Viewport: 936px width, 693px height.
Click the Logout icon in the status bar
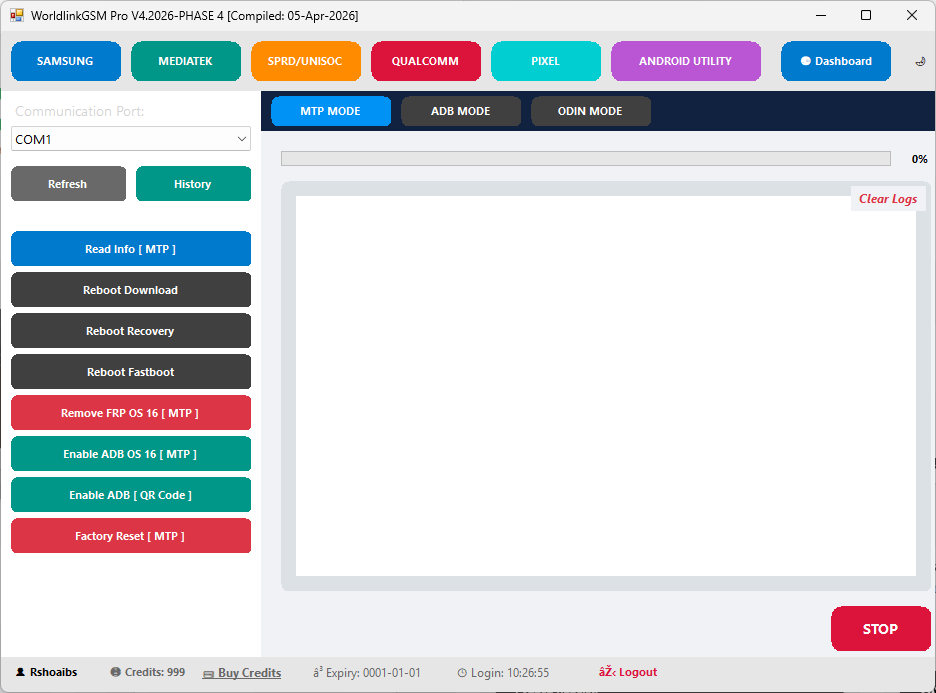pyautogui.click(x=607, y=672)
